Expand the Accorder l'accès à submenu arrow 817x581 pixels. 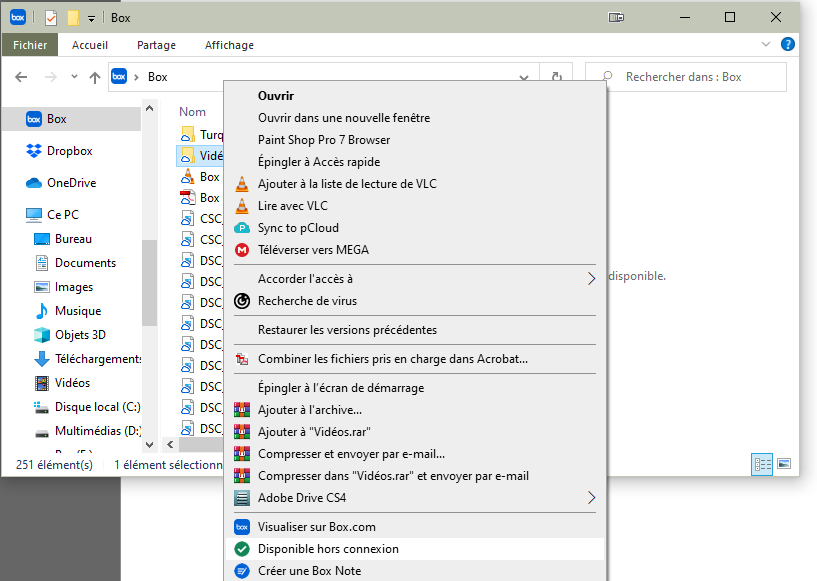tap(591, 279)
